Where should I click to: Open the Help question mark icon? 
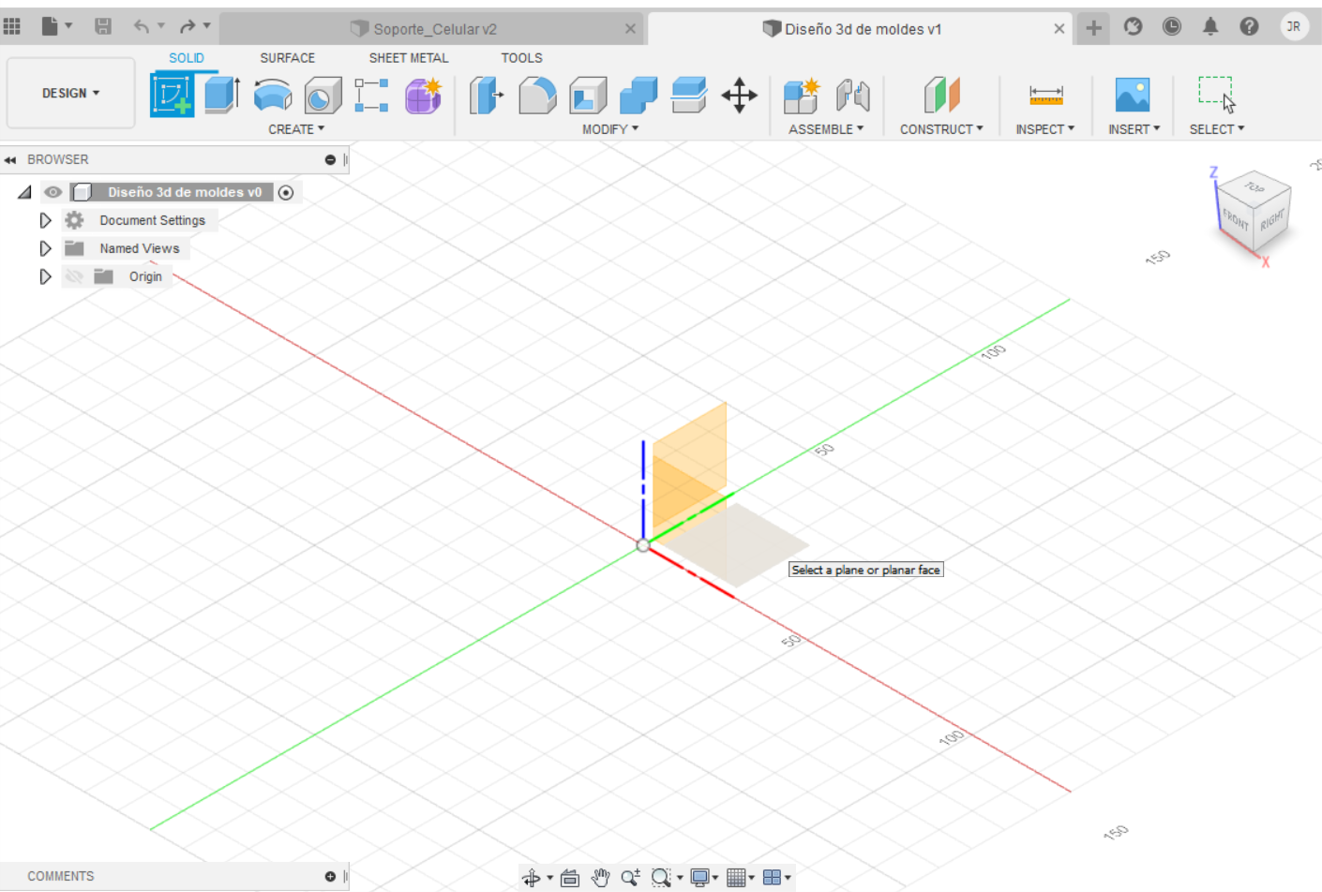coord(1249,27)
